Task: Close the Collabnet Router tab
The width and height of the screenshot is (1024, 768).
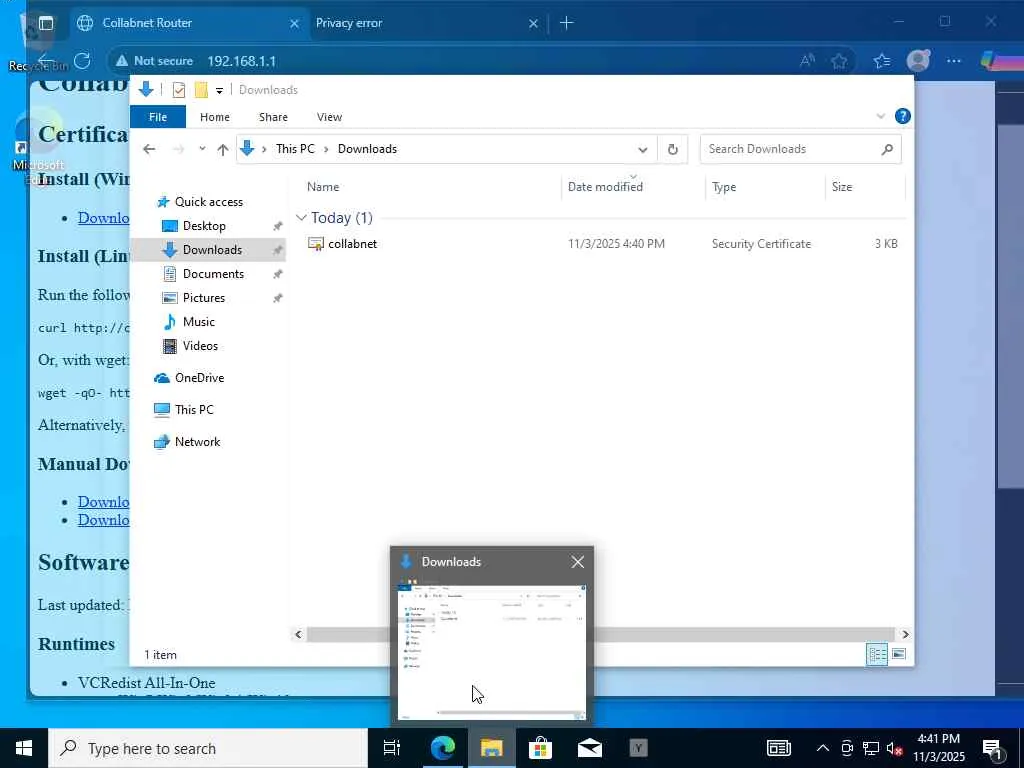Action: pos(294,24)
